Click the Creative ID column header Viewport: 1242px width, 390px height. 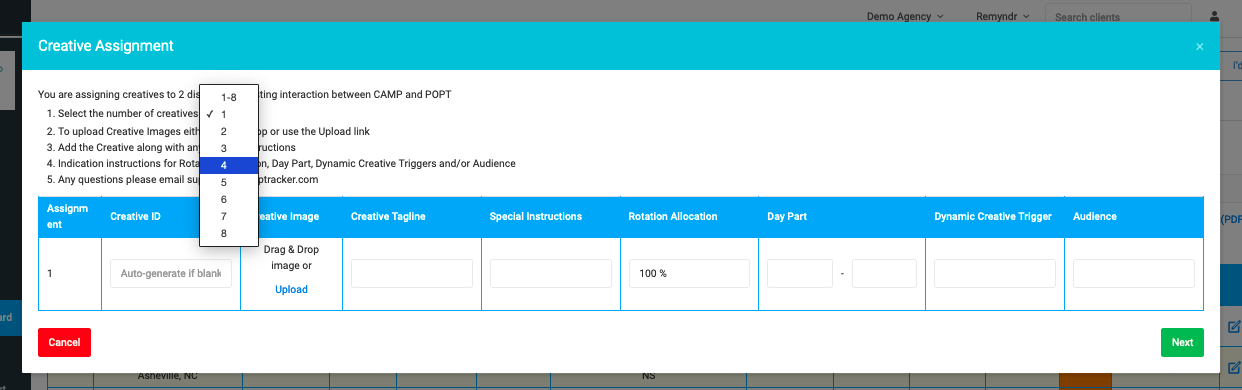coord(135,216)
